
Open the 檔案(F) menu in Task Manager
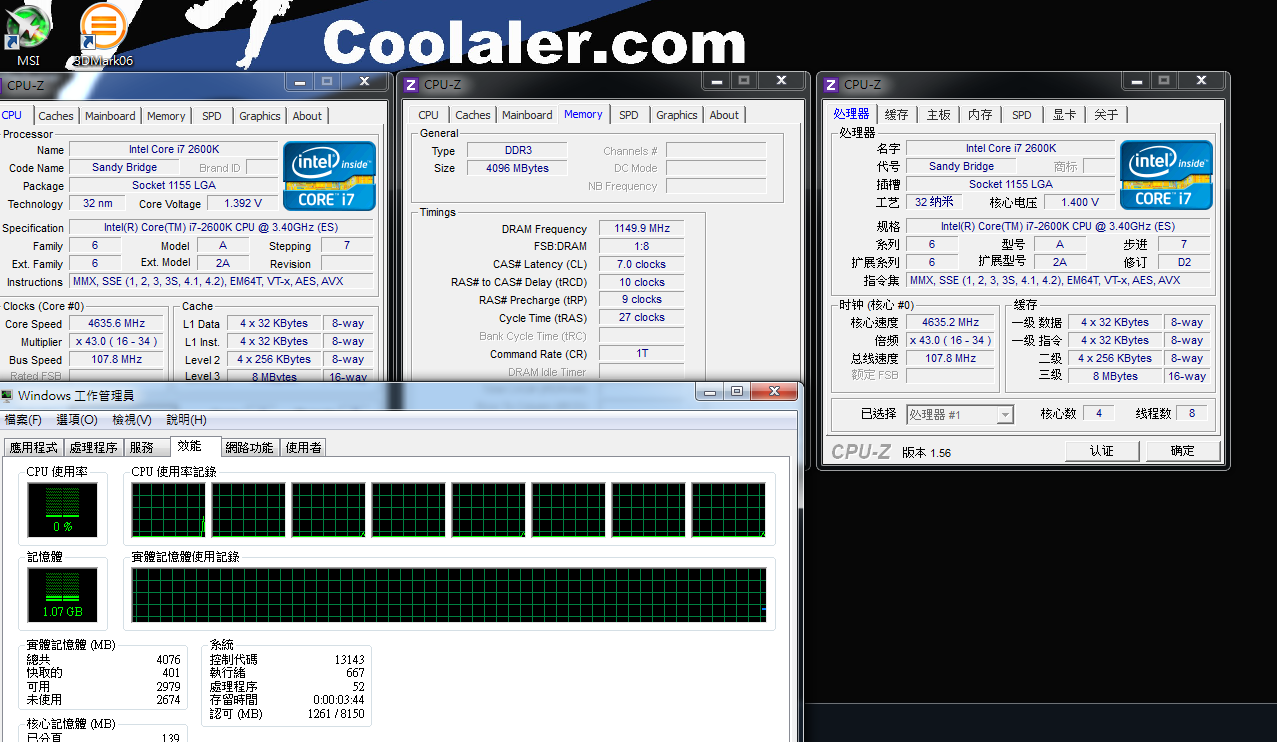pos(23,420)
